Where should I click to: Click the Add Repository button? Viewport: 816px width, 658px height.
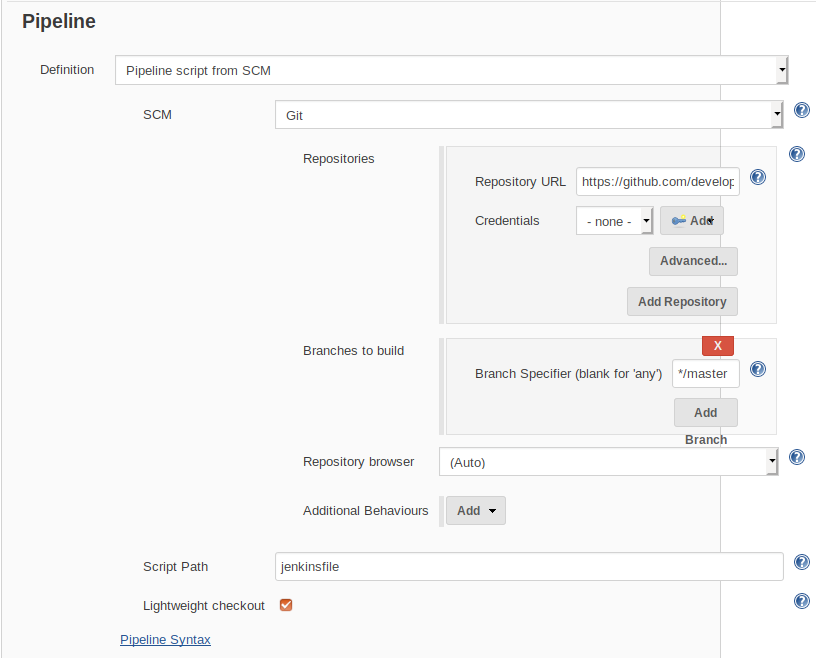point(682,301)
